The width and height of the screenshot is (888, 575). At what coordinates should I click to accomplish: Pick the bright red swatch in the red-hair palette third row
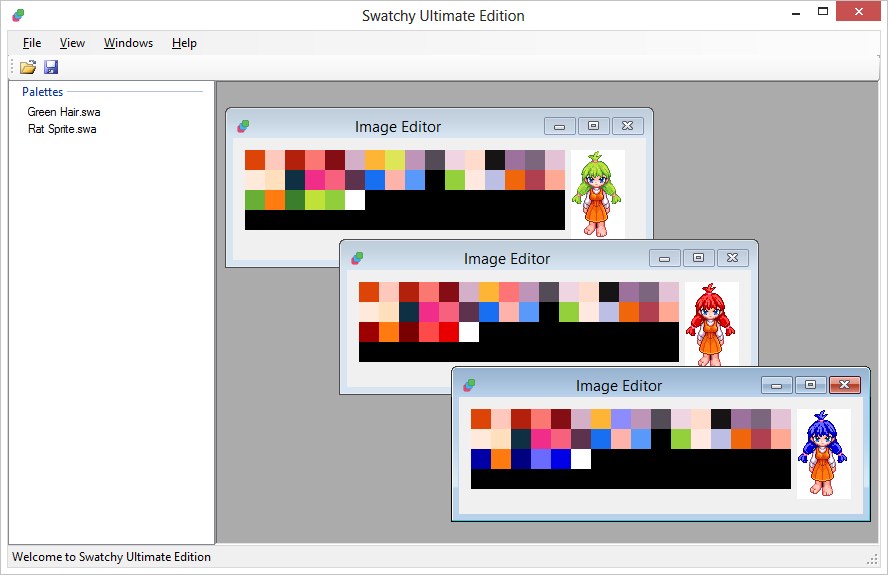pos(449,332)
